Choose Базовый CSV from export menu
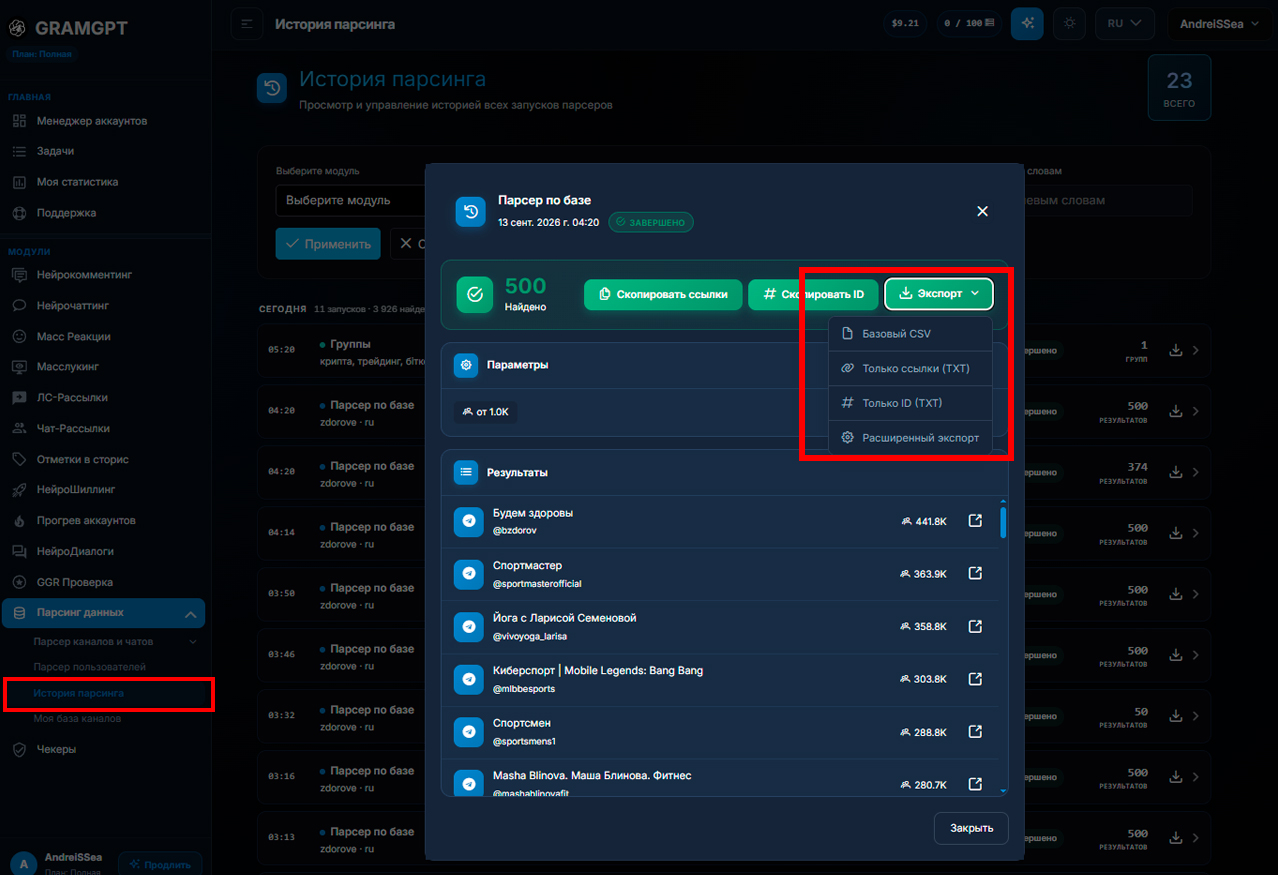The image size is (1278, 875). 910,334
